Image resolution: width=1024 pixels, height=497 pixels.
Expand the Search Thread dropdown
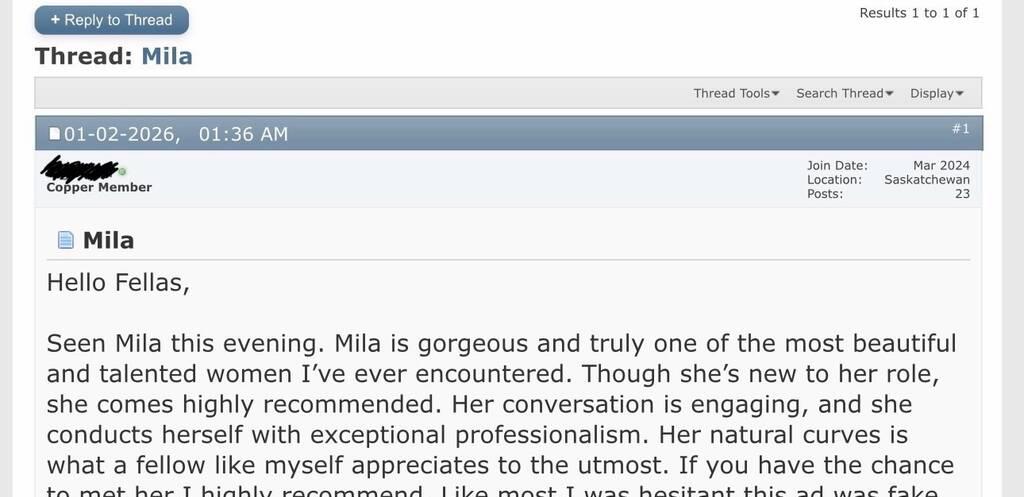[844, 93]
